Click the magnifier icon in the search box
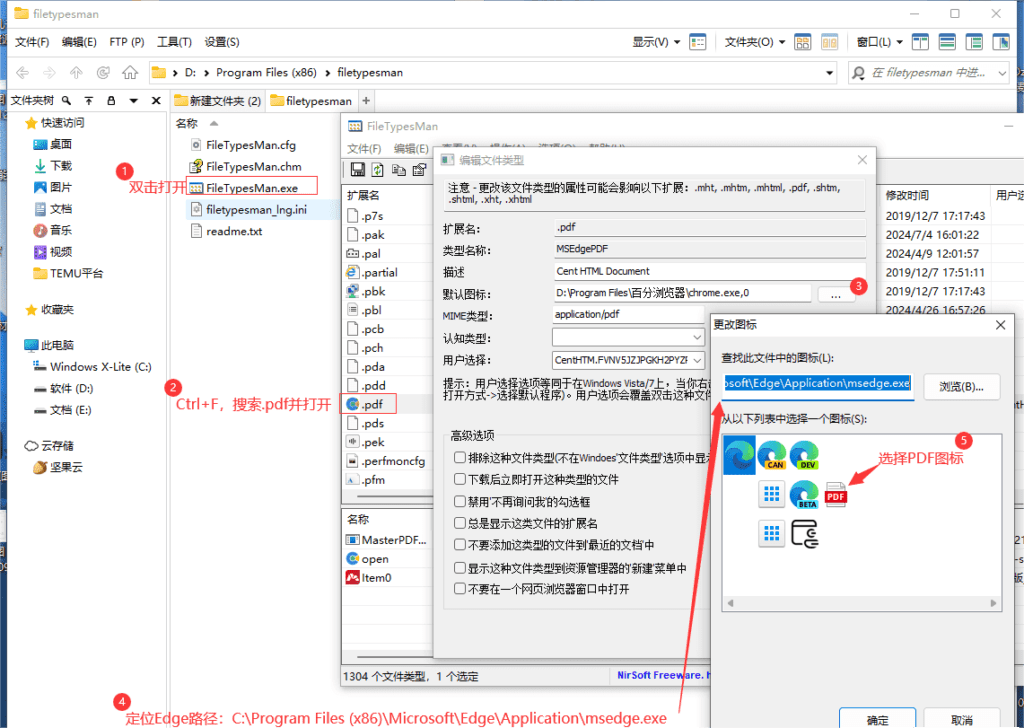Viewport: 1024px width, 728px height. [859, 72]
